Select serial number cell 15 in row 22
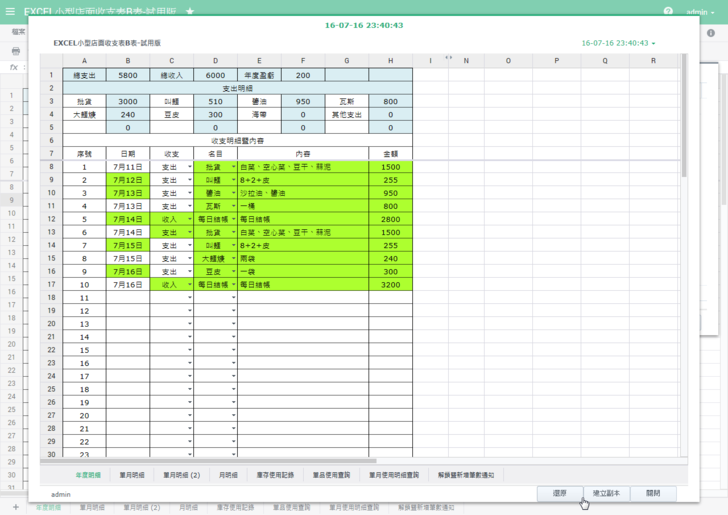The image size is (728, 515). tap(84, 350)
